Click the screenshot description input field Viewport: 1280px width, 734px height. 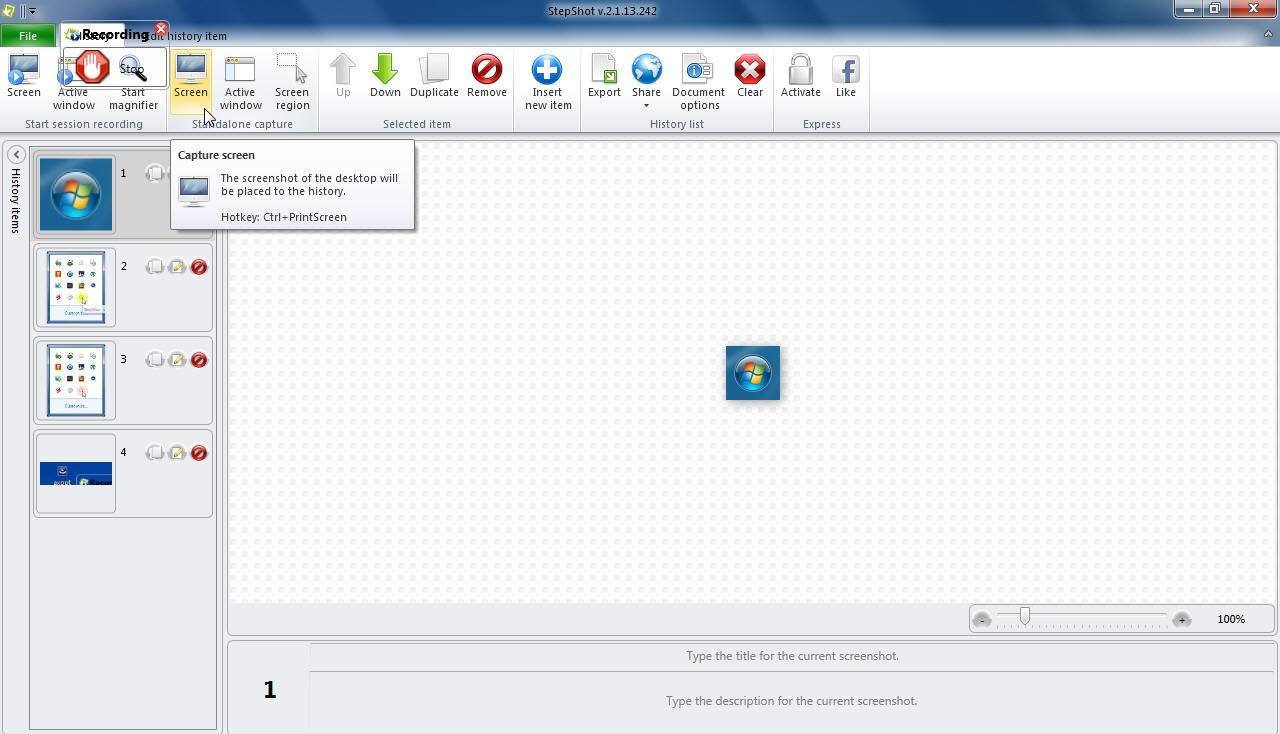(792, 701)
